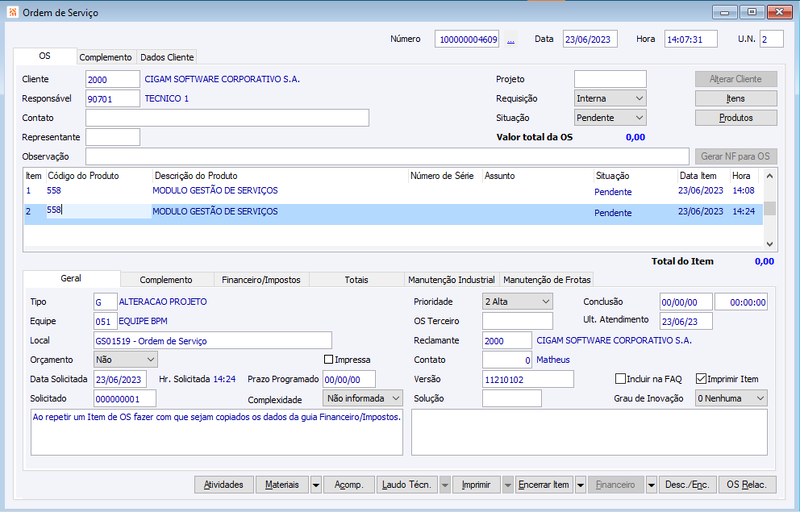Switch to the Dados Cliente tab
Viewport: 800px width, 512px height.
click(167, 57)
